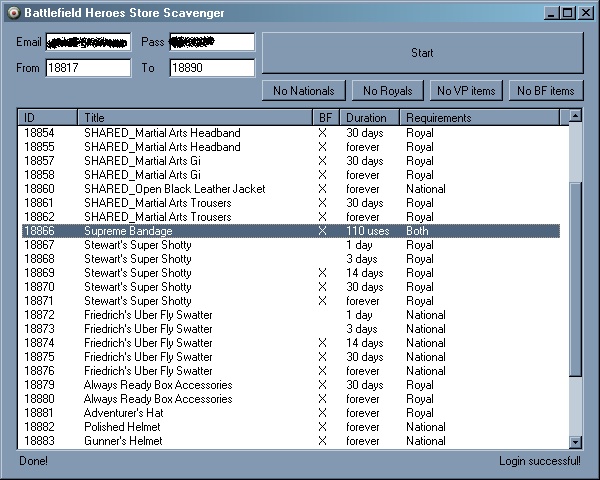Viewport: 600px width, 480px height.
Task: Focus the Pass input field
Action: 212,42
